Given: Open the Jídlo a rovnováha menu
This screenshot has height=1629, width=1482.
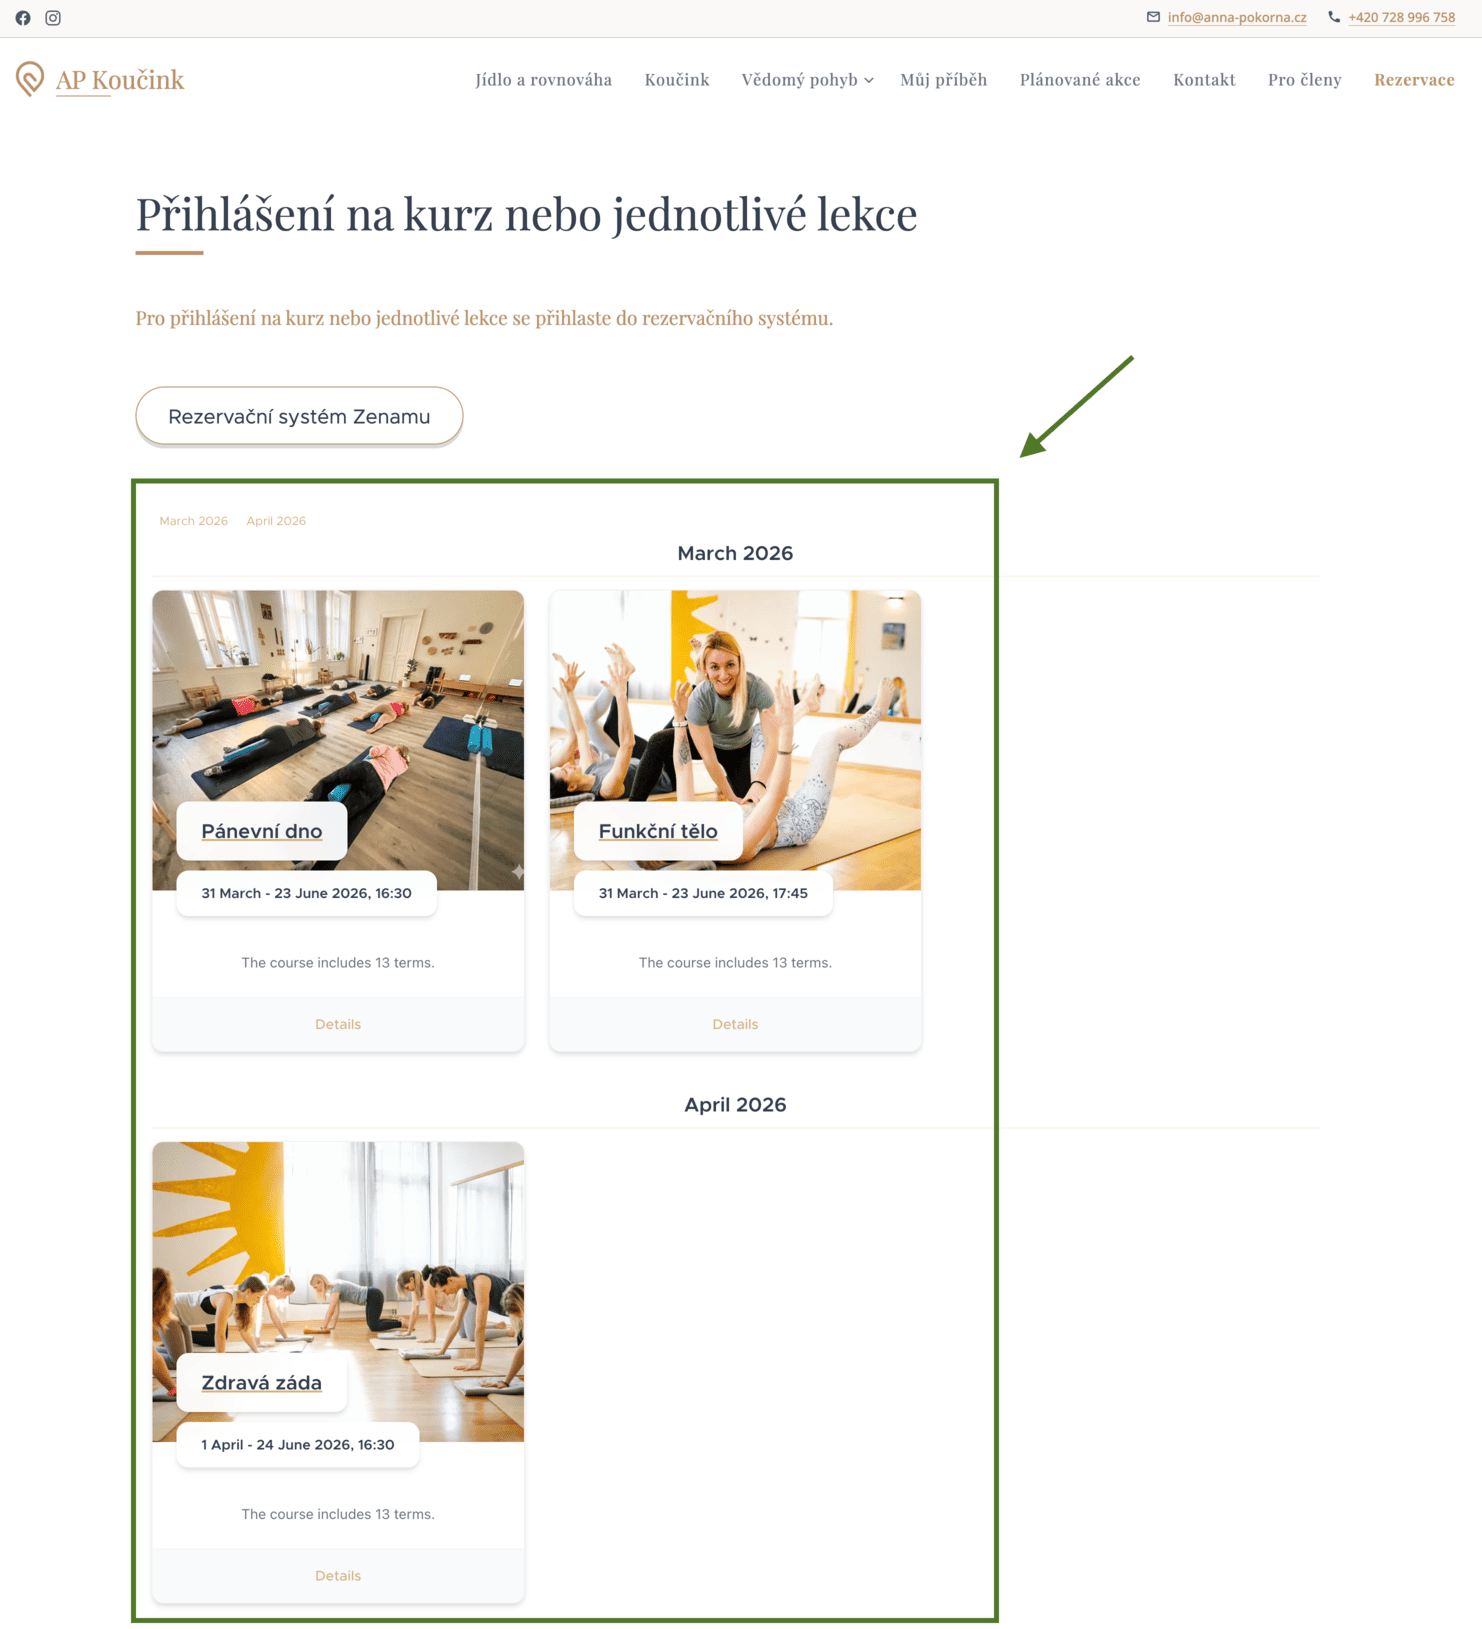Looking at the screenshot, I should (543, 80).
